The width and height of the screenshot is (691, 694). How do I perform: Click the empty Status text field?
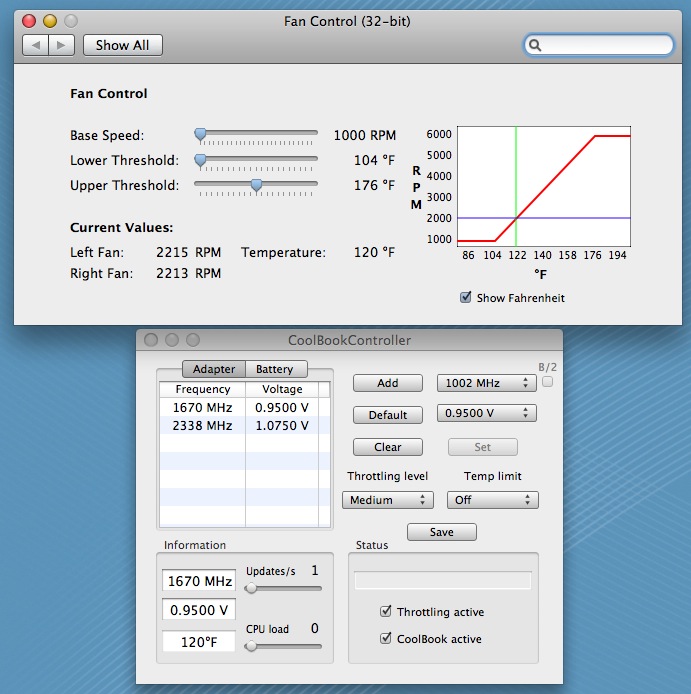(443, 581)
